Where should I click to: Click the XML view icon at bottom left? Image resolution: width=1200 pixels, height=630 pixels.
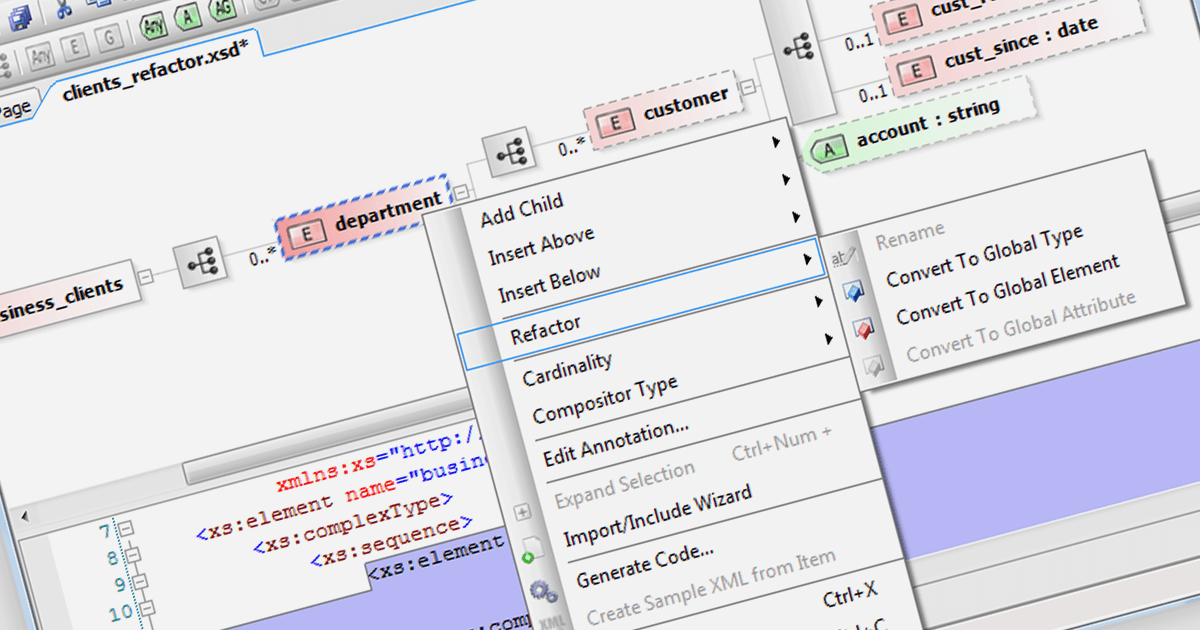551,623
